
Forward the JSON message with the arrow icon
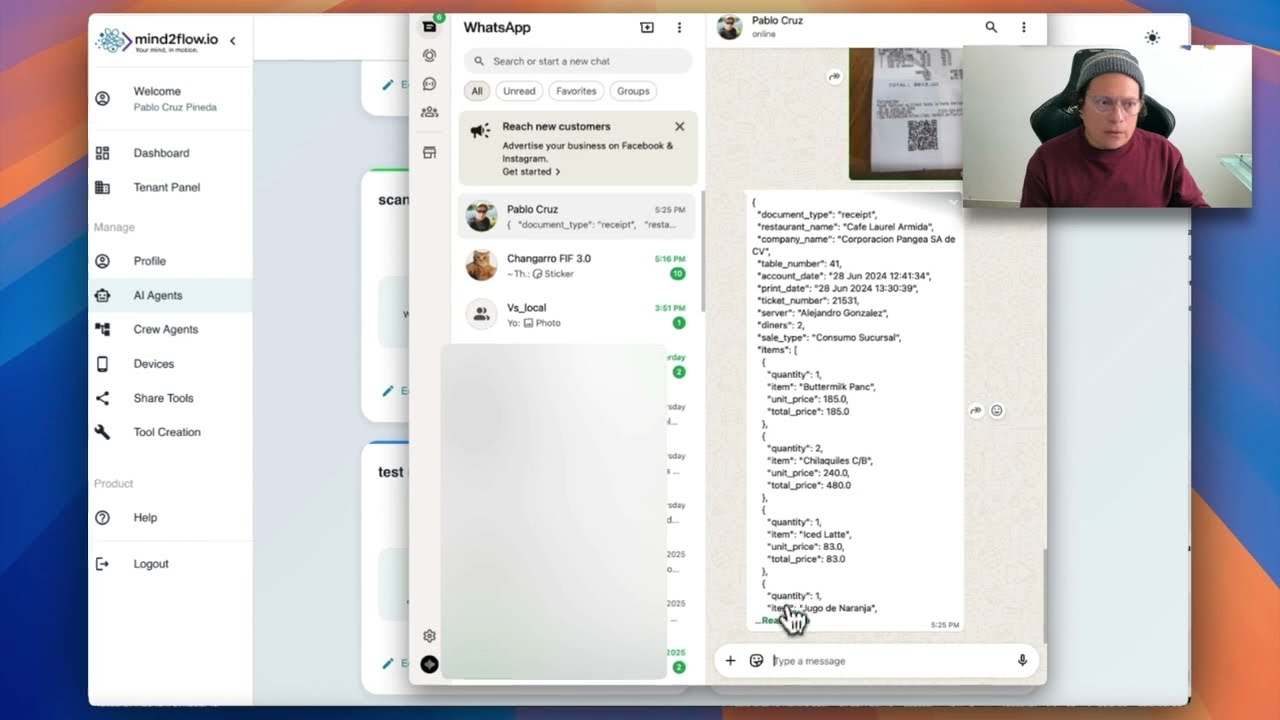(976, 410)
